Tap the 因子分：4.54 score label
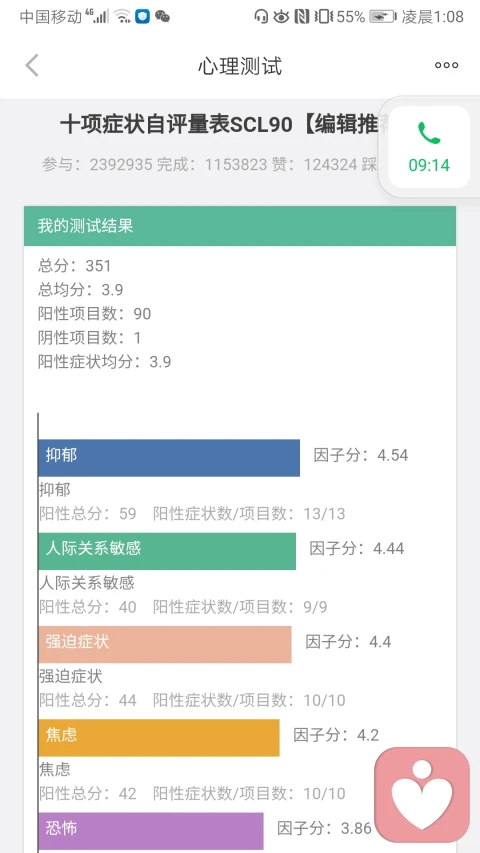The image size is (480, 853). coord(361,455)
